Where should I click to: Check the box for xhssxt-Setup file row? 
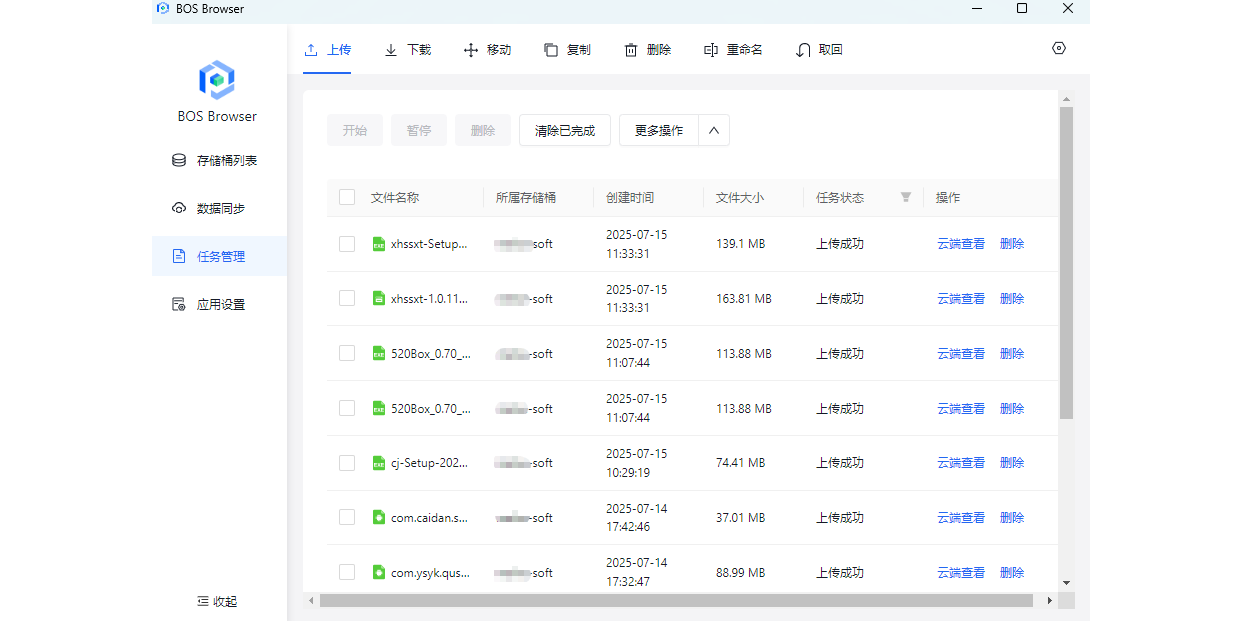347,244
